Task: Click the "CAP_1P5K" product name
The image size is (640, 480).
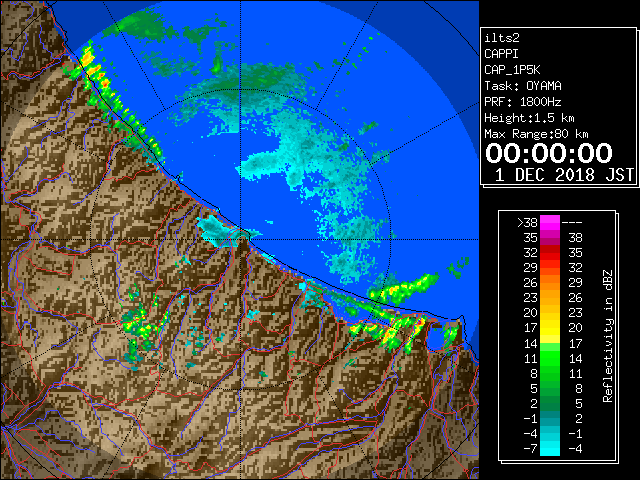Action: 512,70
